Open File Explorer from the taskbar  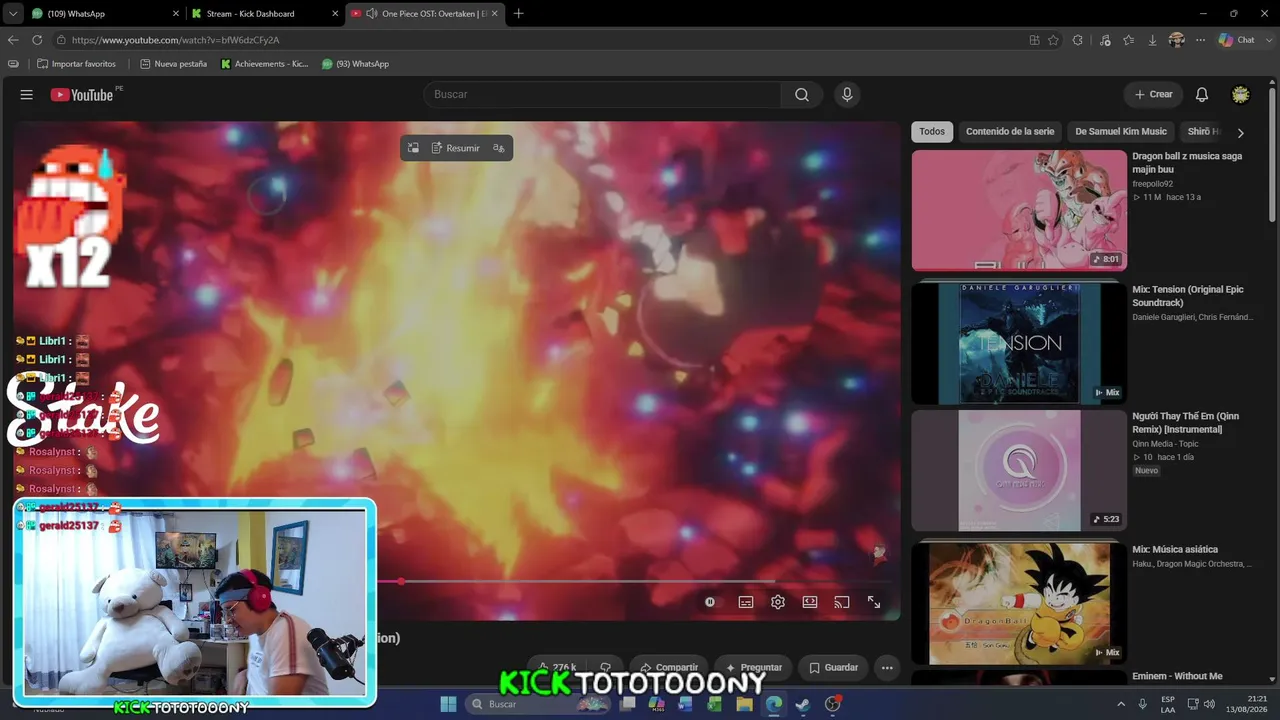pos(744,704)
